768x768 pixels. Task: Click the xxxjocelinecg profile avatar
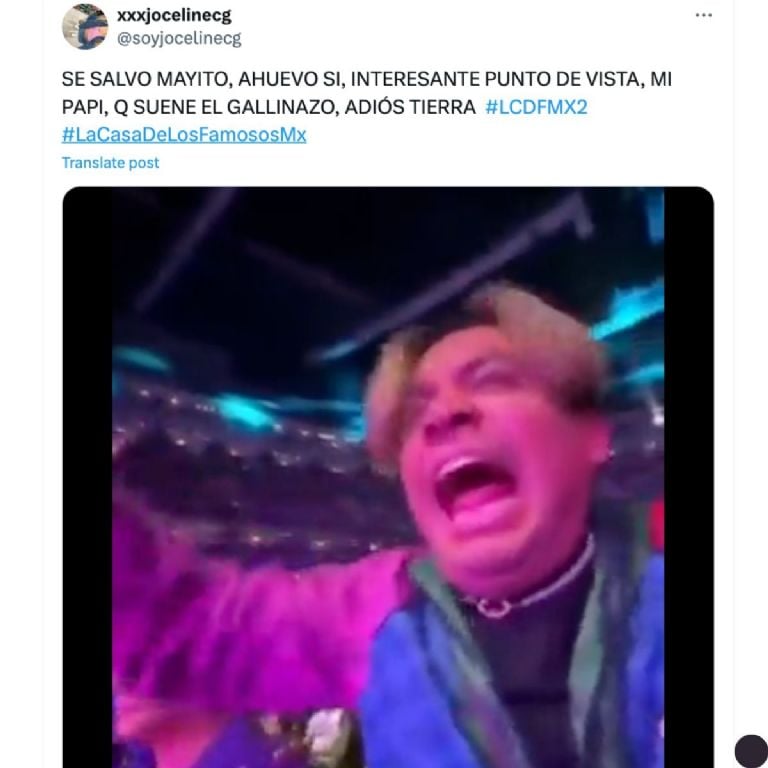pyautogui.click(x=84, y=26)
